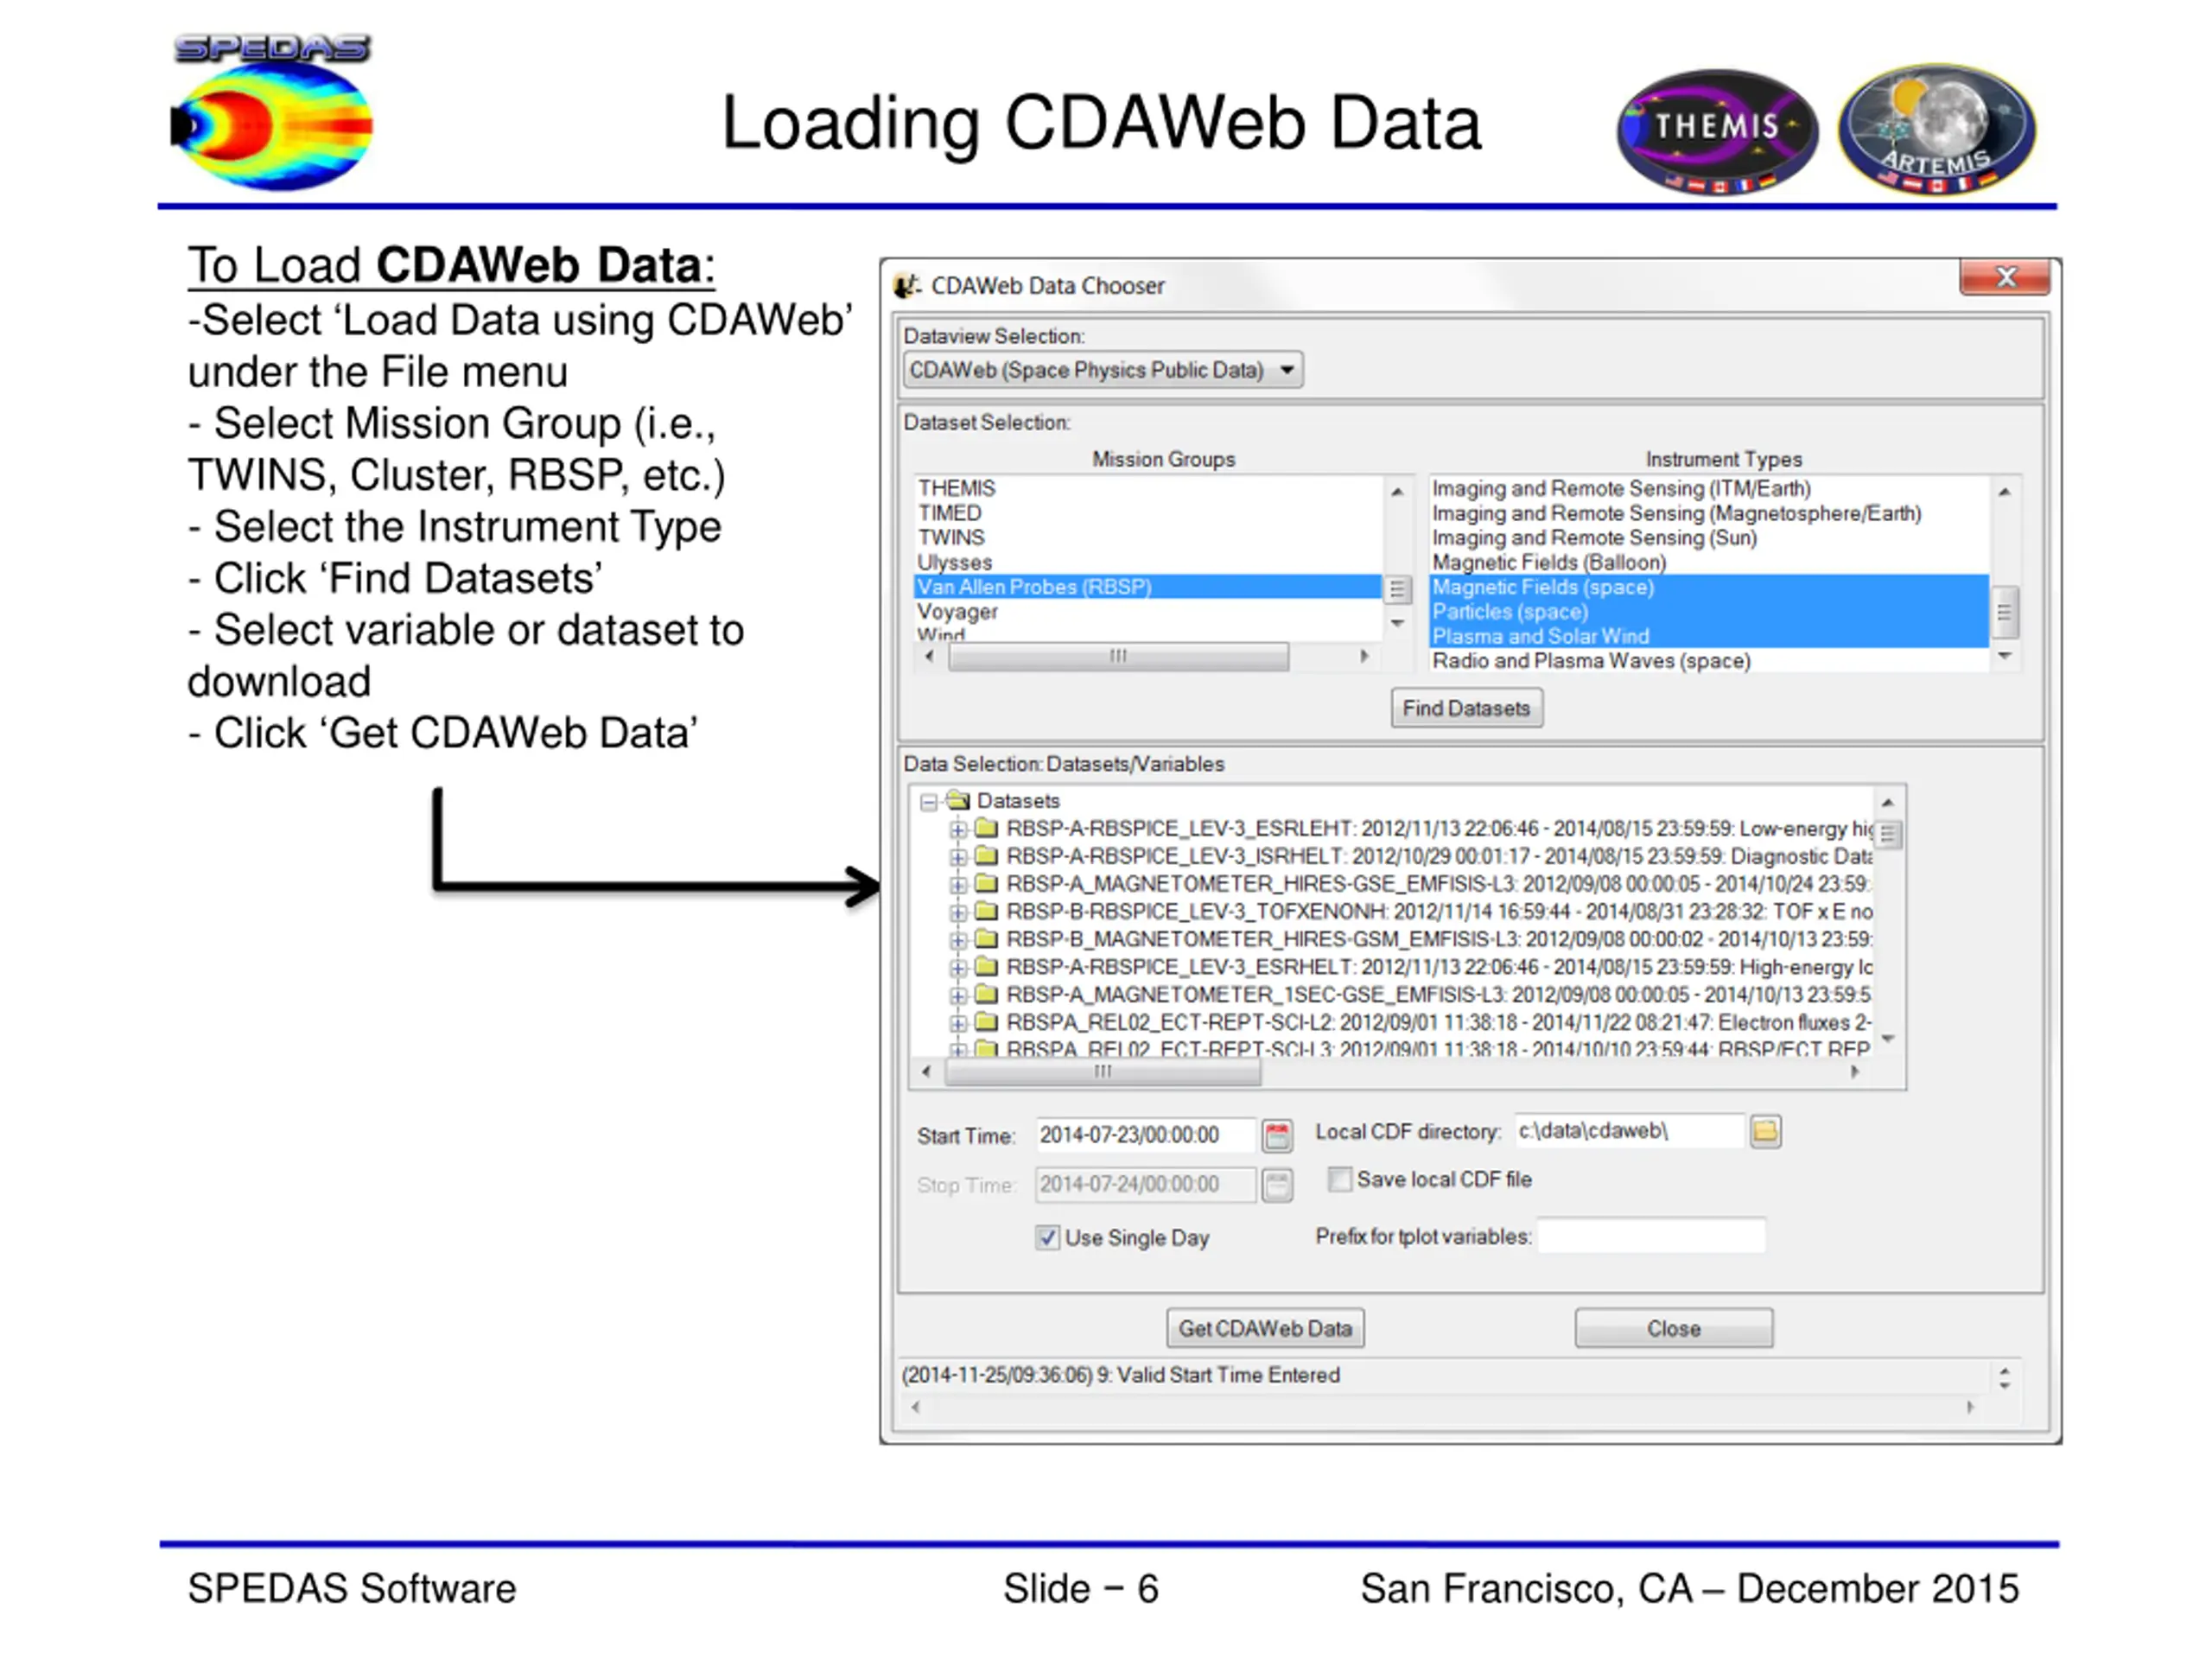This screenshot has height=1659, width=2212.
Task: Click the Datasets root tree label
Action: pos(1018,801)
